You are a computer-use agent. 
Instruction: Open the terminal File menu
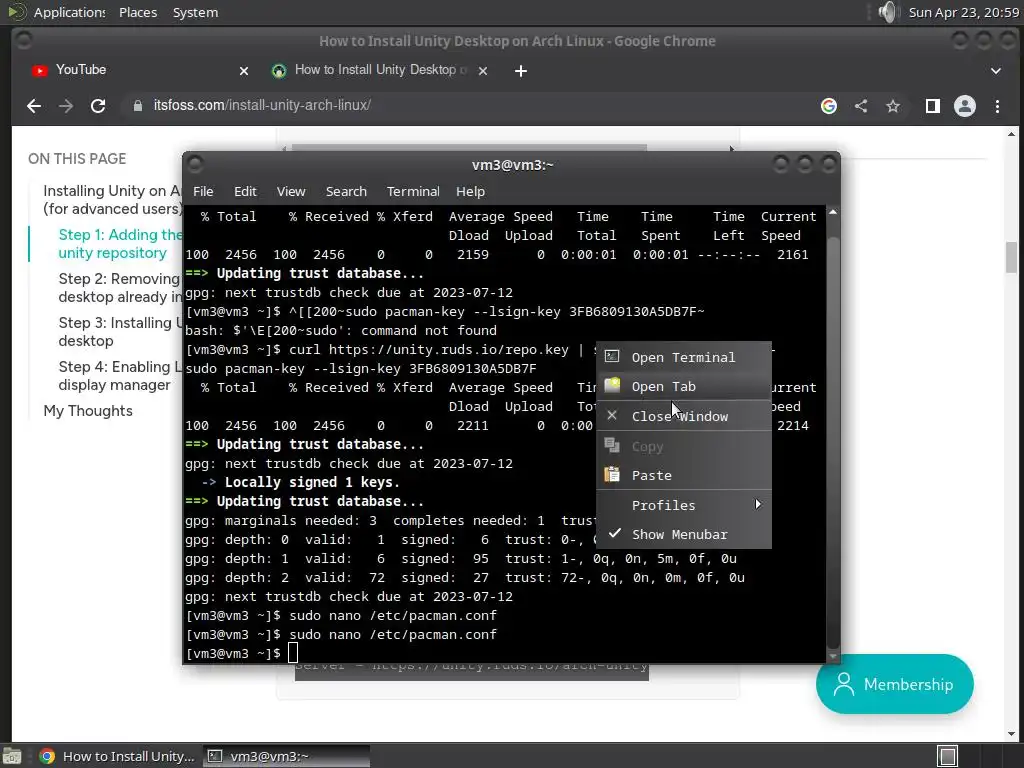tap(203, 191)
